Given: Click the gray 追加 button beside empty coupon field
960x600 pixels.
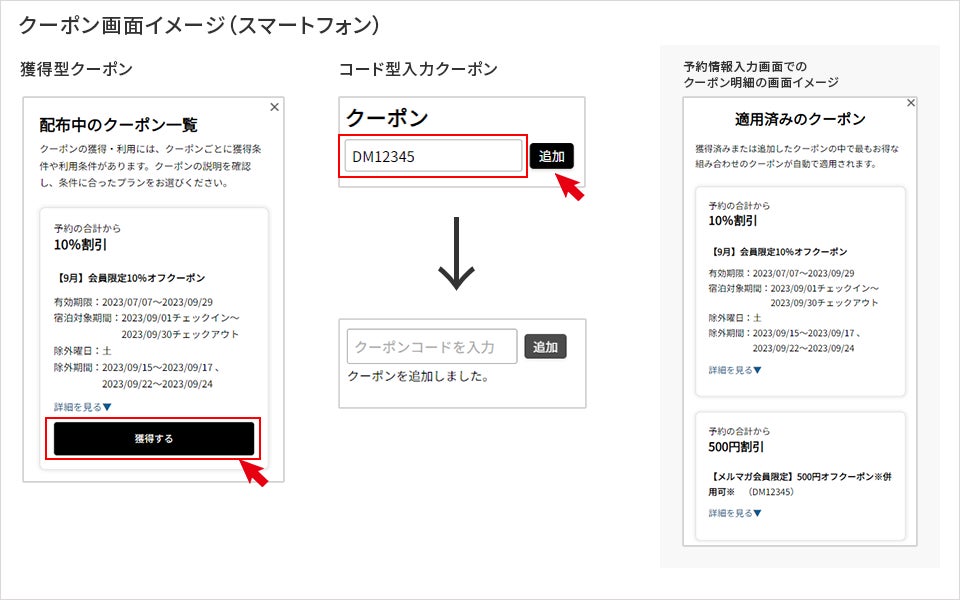Looking at the screenshot, I should [546, 347].
